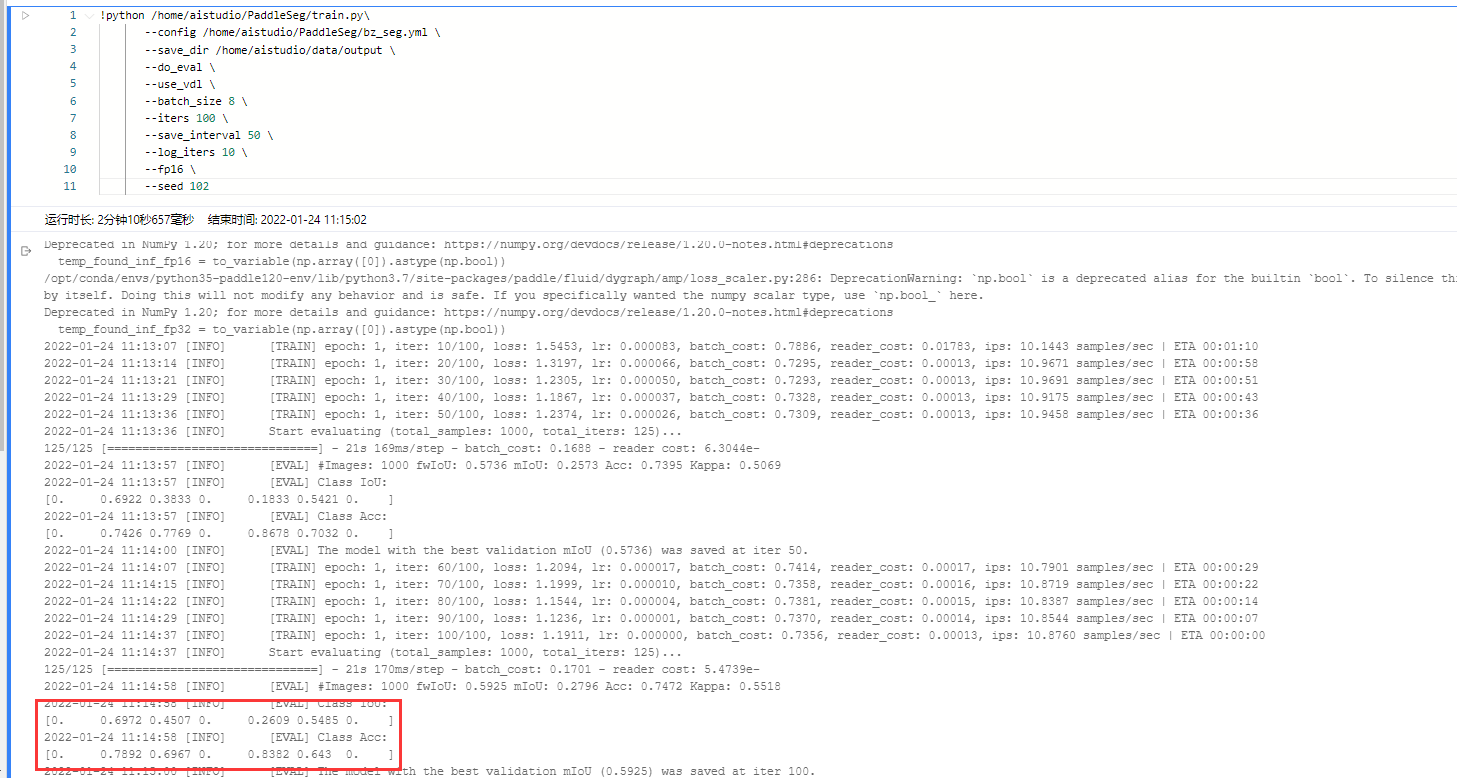Click the 'temp_found_inf_fp32 = to_variable' output line
The image size is (1457, 778).
282,329
